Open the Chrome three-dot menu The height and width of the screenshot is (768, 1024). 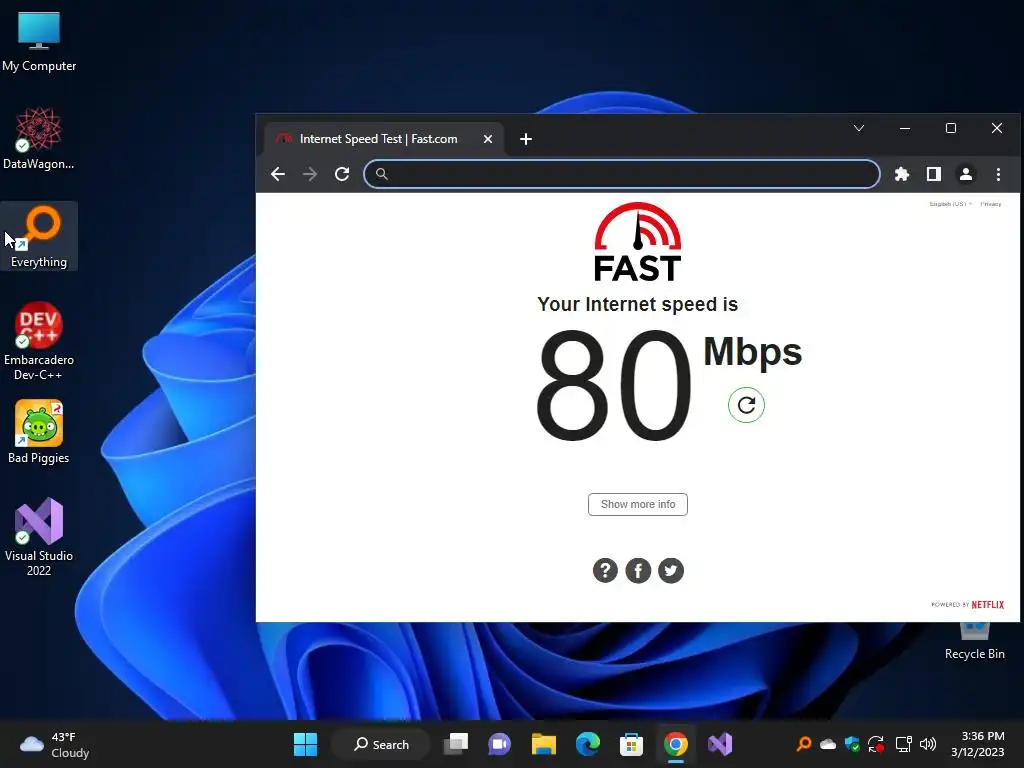pos(998,174)
